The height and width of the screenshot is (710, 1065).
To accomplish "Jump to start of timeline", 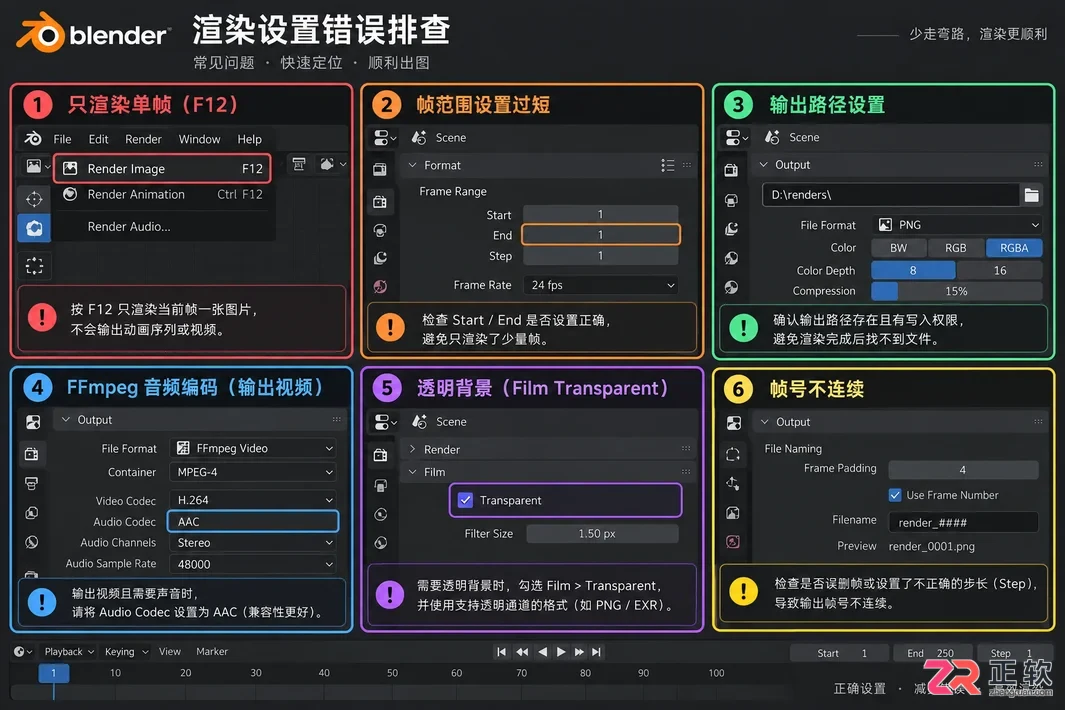I will (x=501, y=652).
